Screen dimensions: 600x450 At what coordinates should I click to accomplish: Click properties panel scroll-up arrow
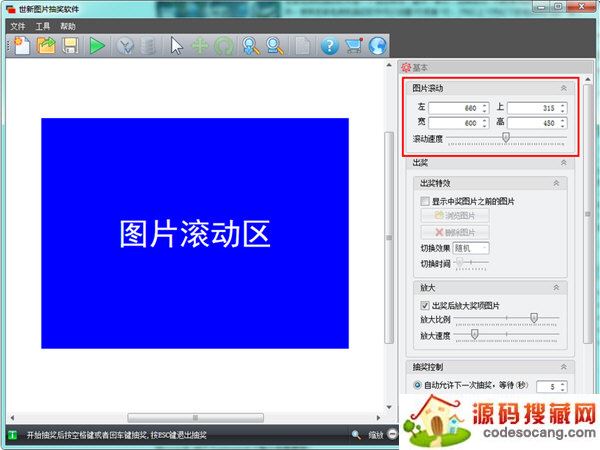pos(588,79)
